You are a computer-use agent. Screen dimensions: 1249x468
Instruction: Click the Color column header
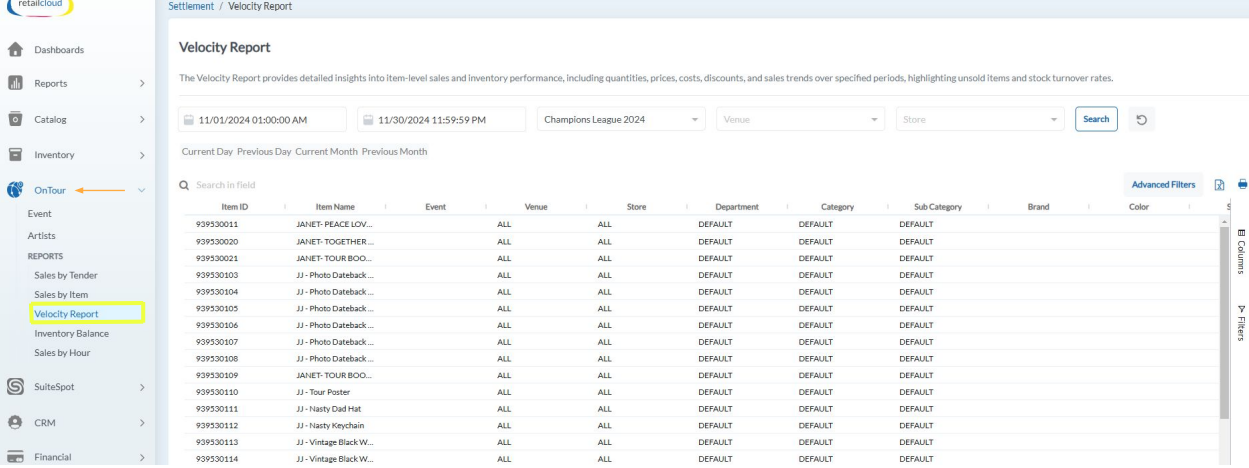tap(1138, 207)
